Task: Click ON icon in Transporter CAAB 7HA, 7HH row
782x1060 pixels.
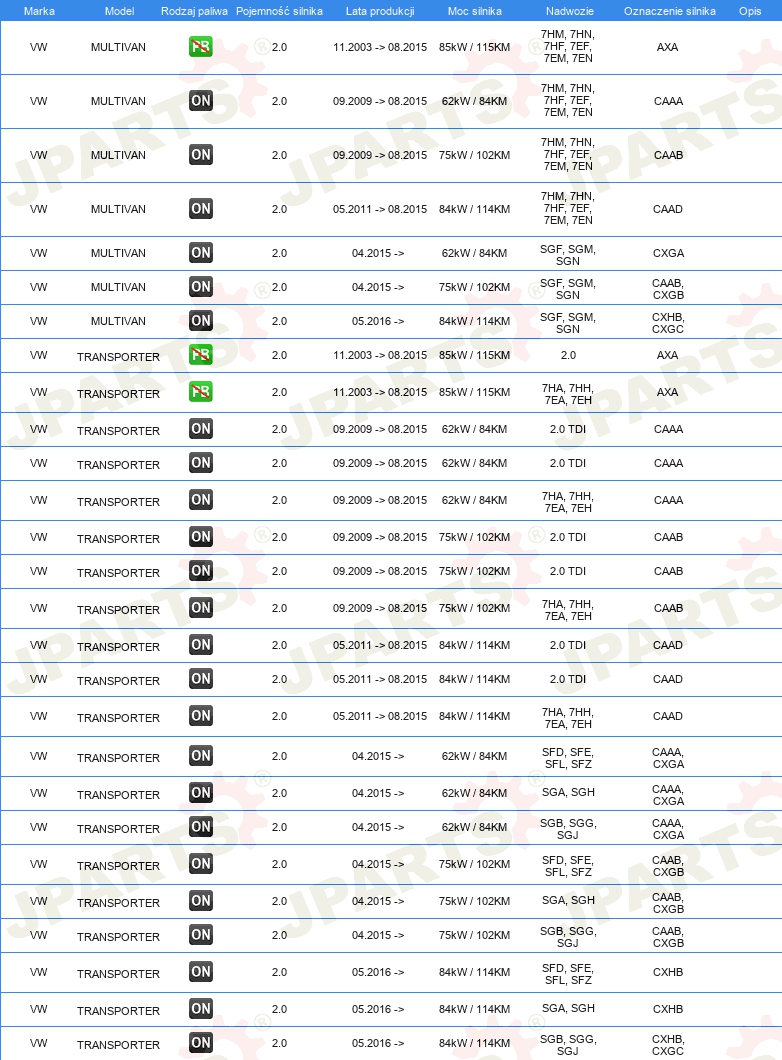Action: click(201, 608)
